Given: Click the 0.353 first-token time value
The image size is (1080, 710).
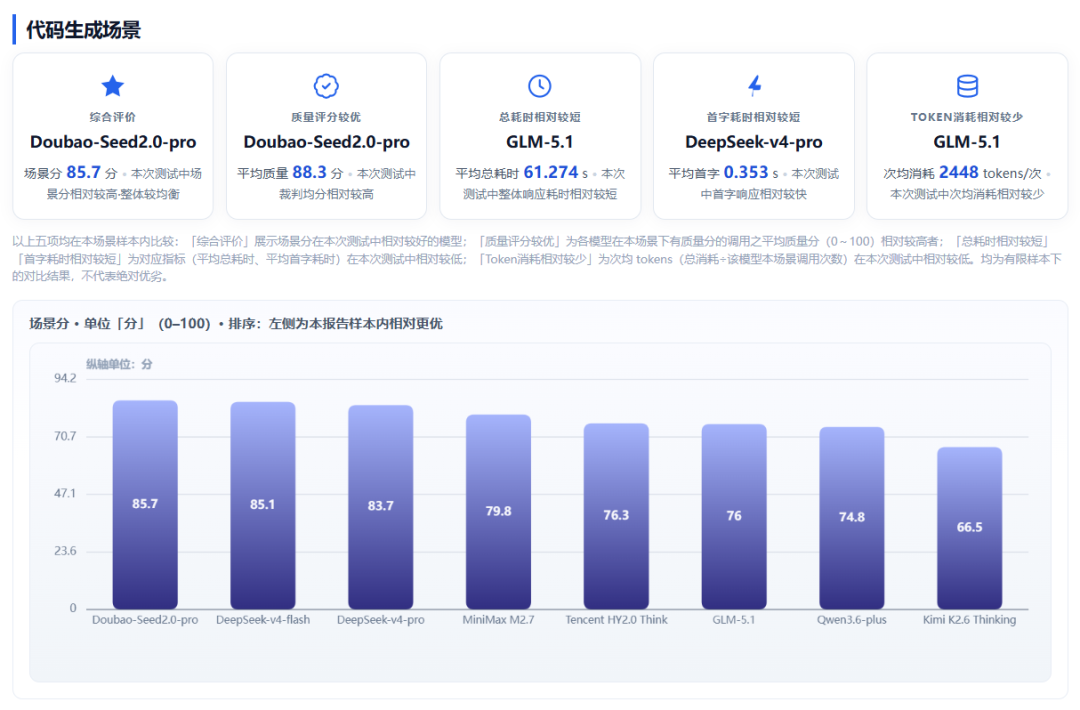Looking at the screenshot, I should coord(746,172).
